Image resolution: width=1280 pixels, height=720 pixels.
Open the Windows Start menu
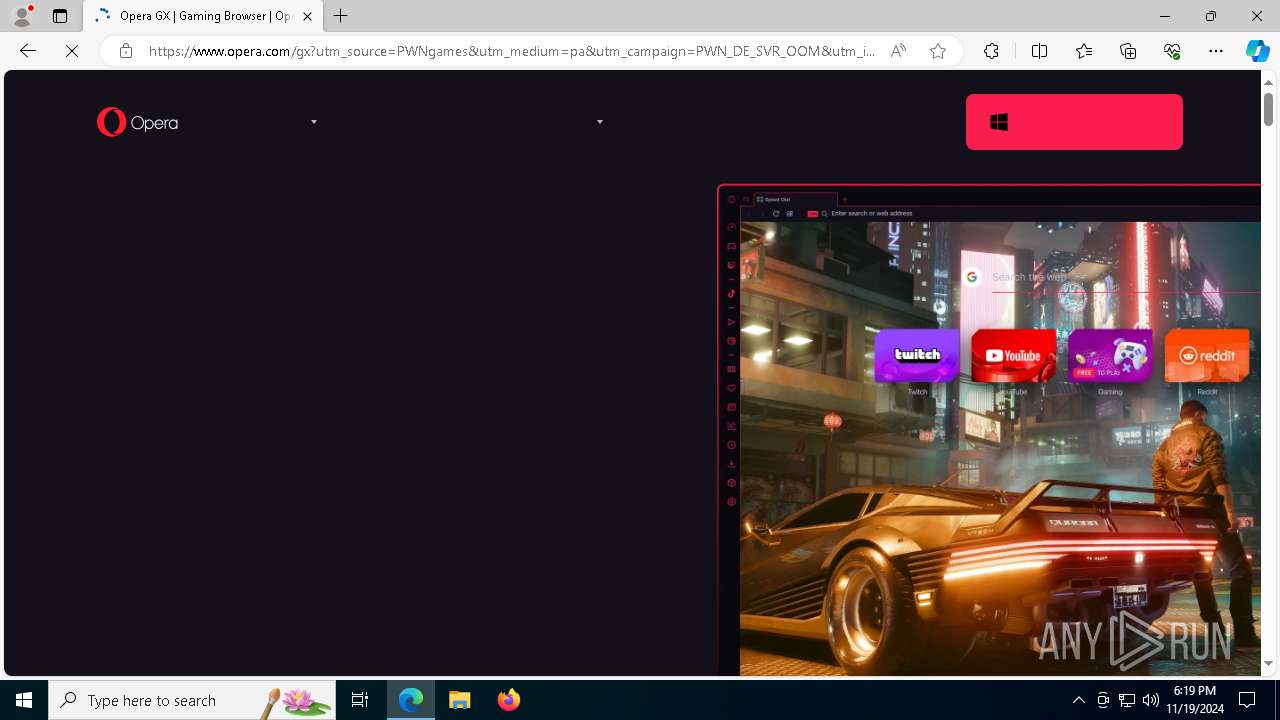coord(24,700)
